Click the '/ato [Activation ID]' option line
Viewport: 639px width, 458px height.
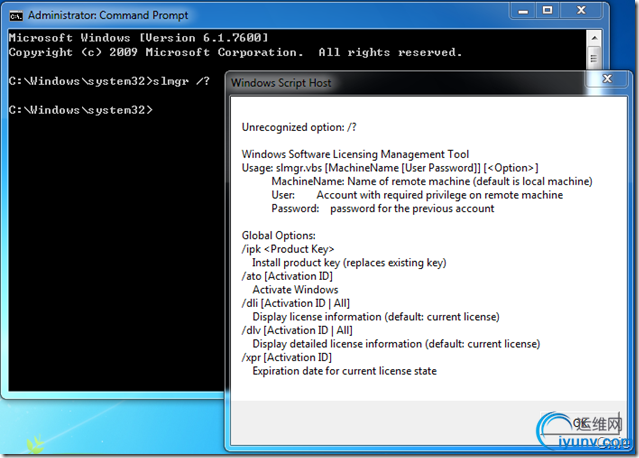(287, 276)
